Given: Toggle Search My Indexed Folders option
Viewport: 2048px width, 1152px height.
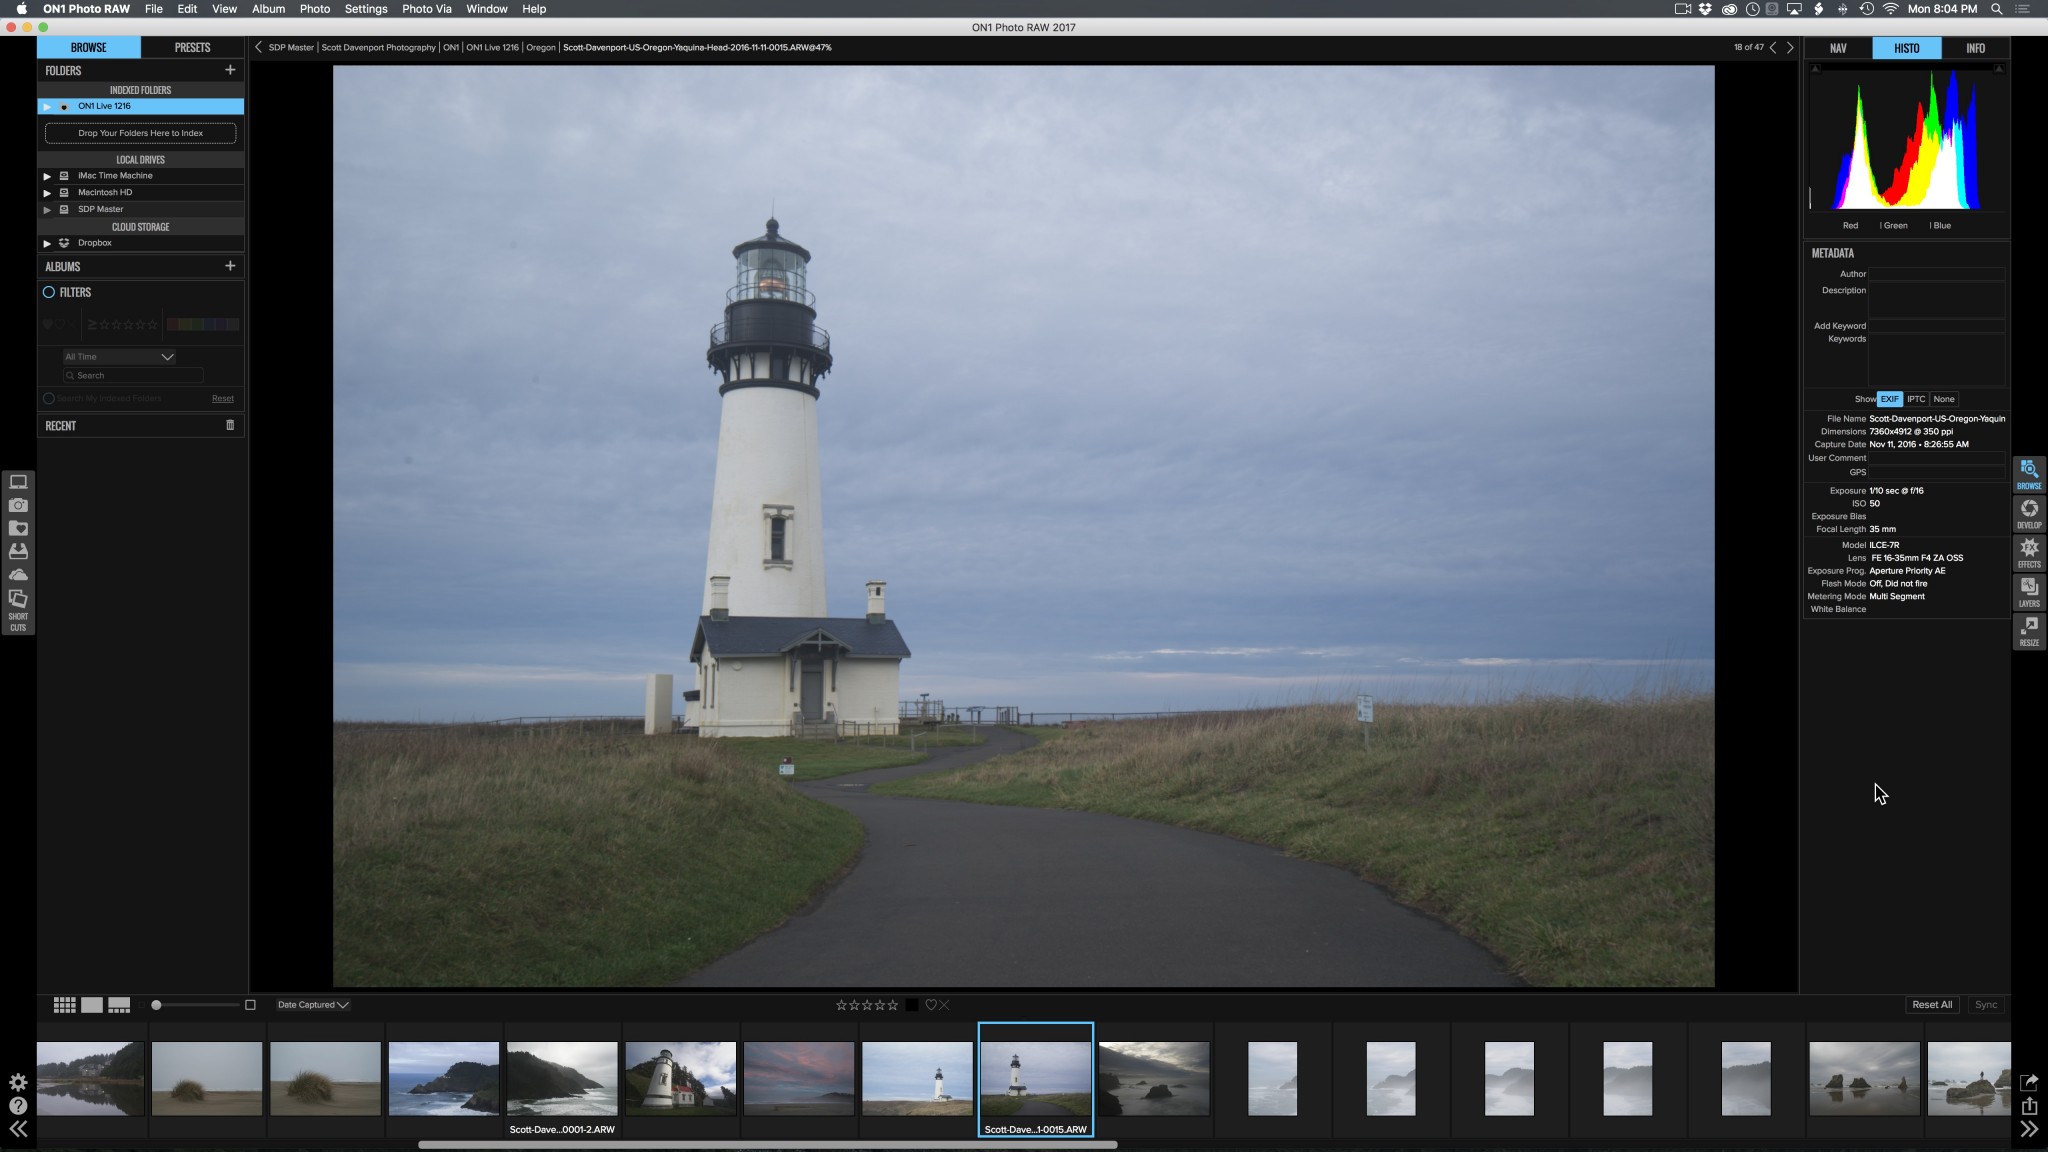Looking at the screenshot, I should click(48, 398).
